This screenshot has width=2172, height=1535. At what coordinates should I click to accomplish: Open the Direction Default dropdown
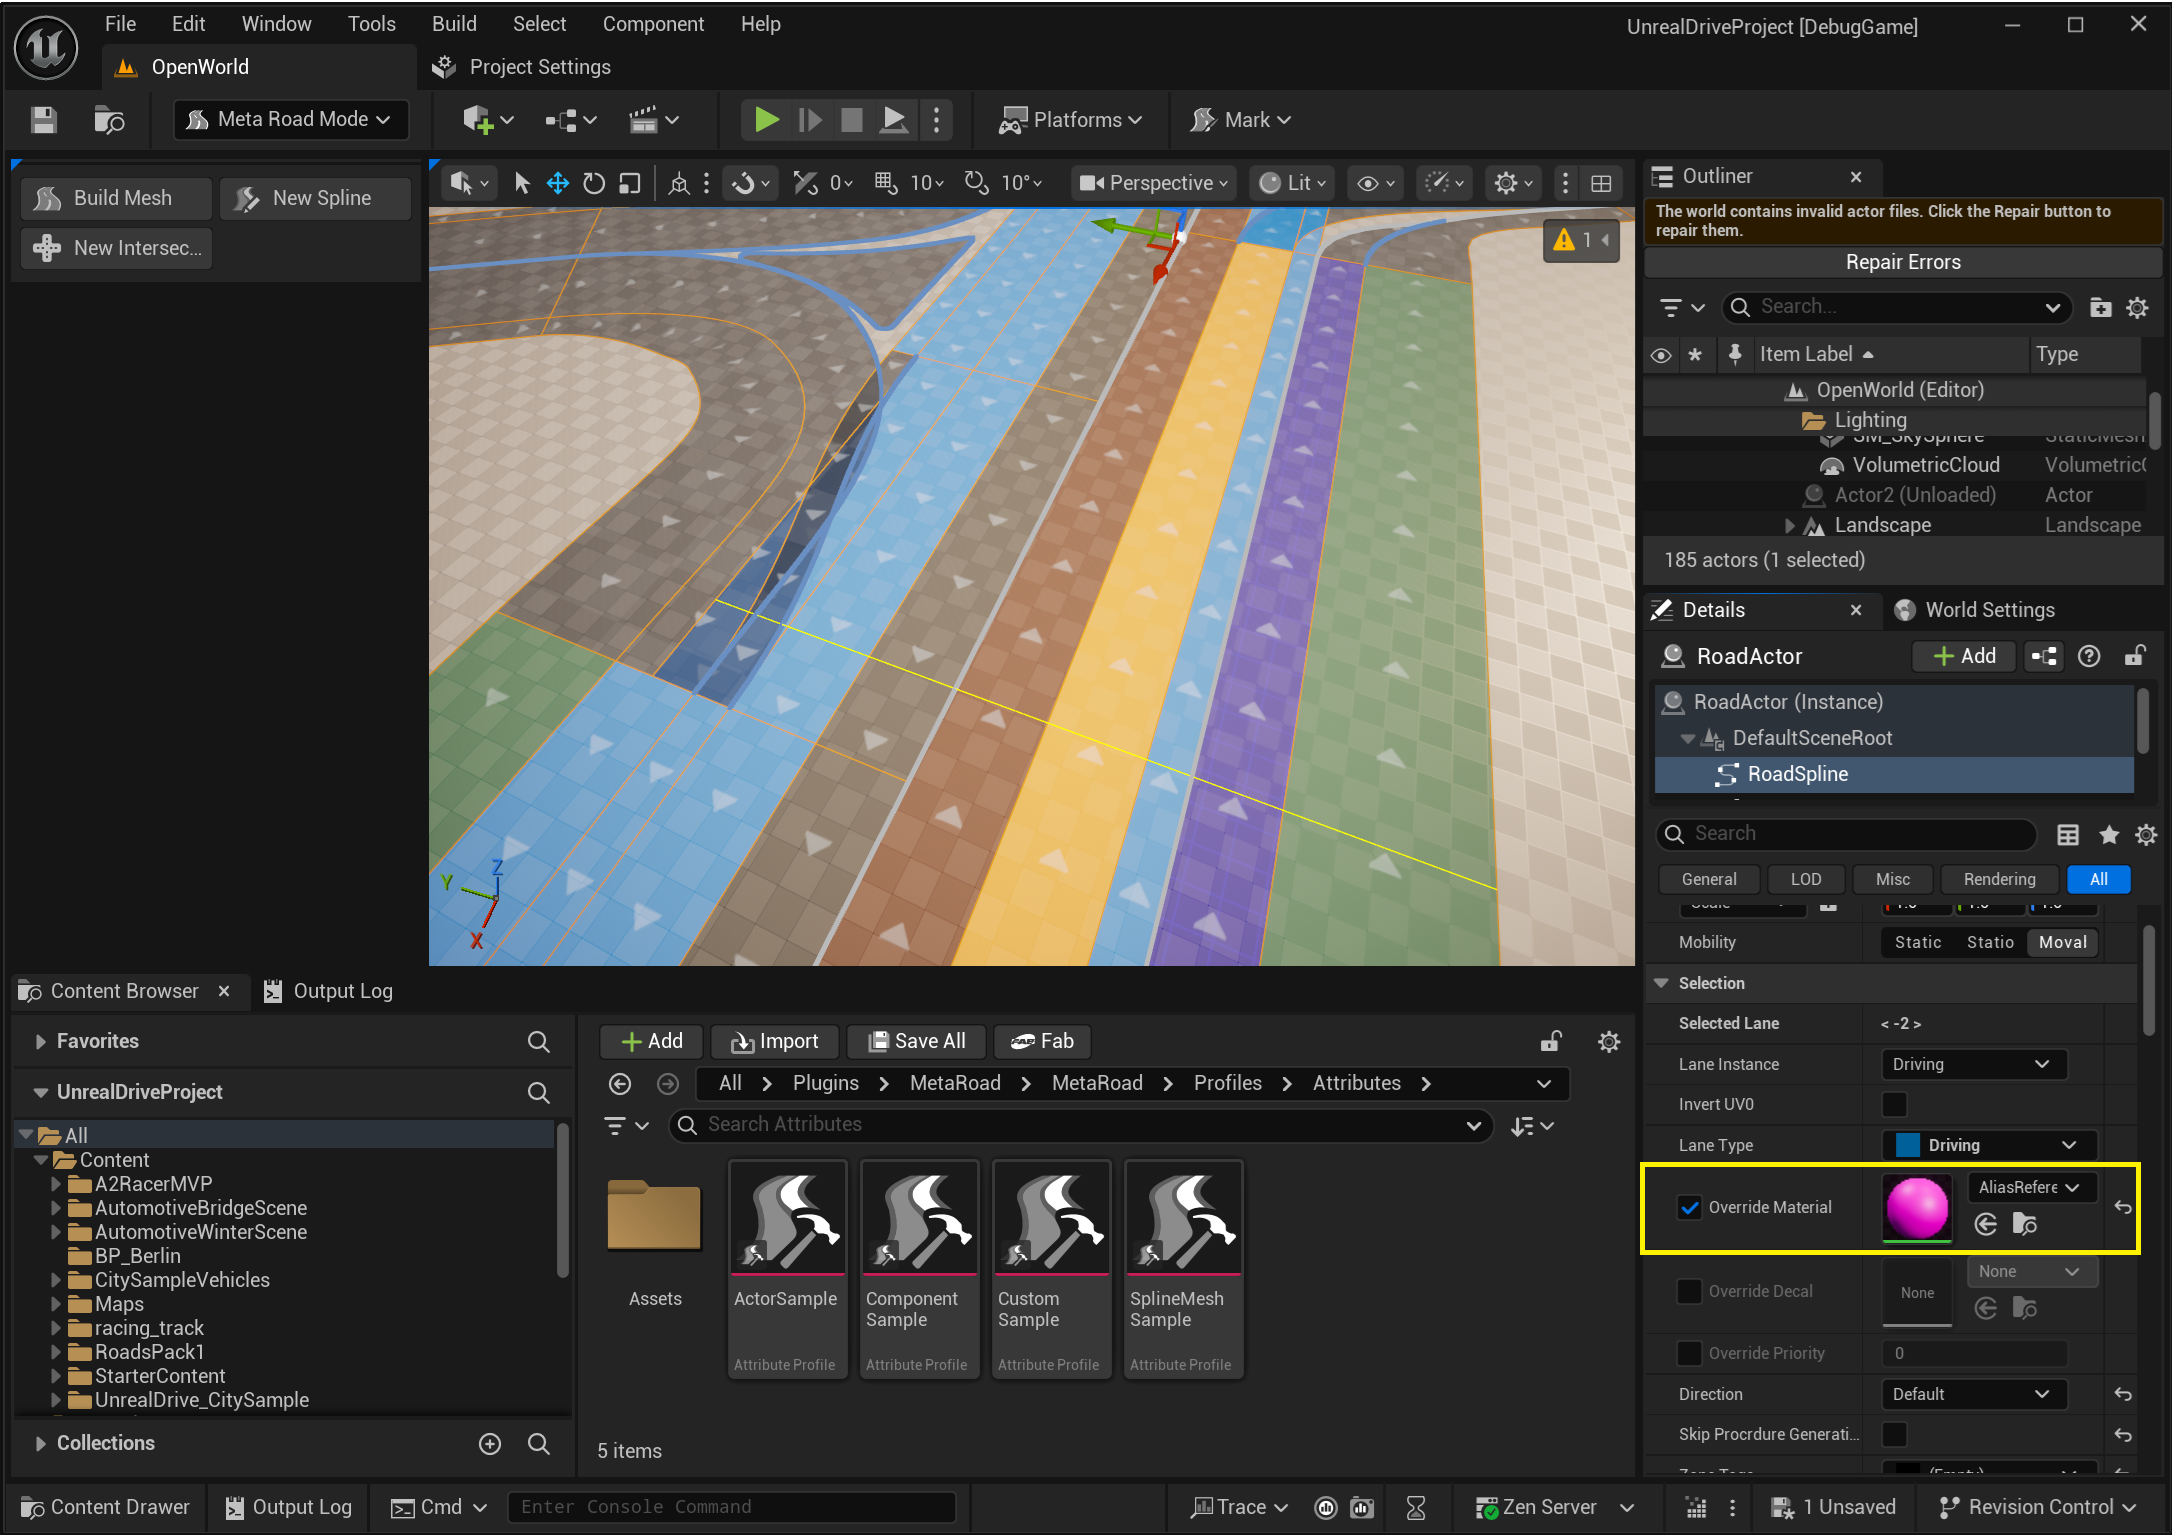point(1973,1395)
